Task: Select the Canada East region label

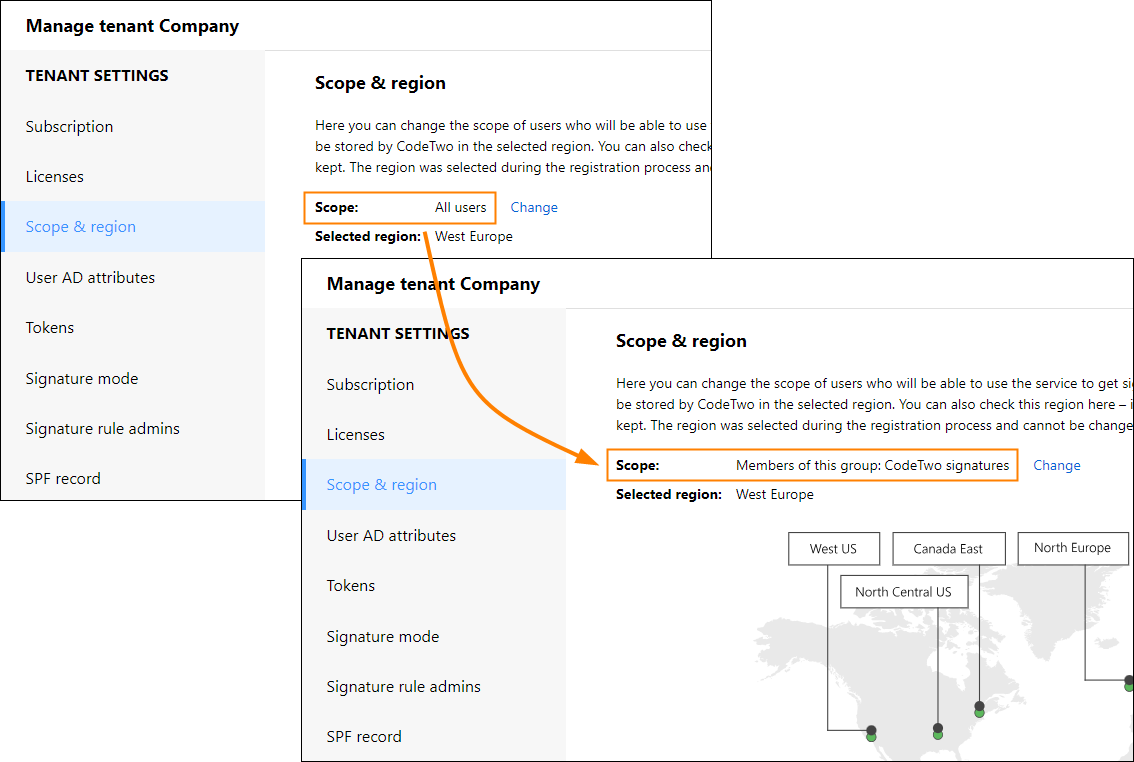Action: coord(948,549)
